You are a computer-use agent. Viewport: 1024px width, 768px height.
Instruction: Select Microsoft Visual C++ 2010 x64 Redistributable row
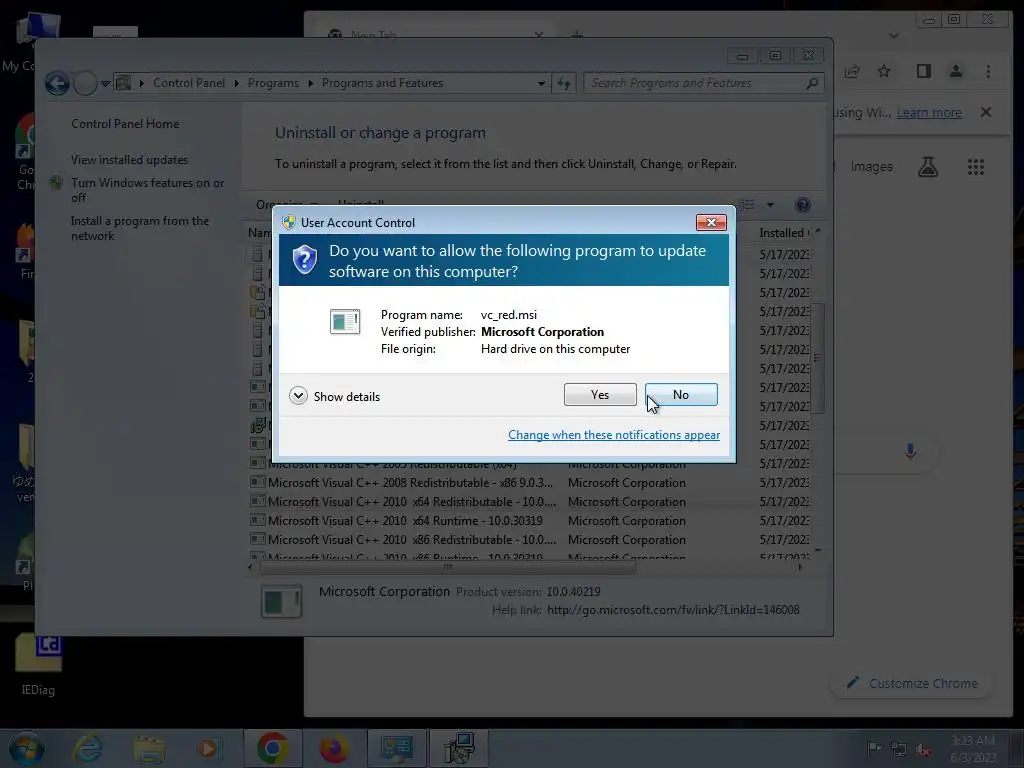529,502
